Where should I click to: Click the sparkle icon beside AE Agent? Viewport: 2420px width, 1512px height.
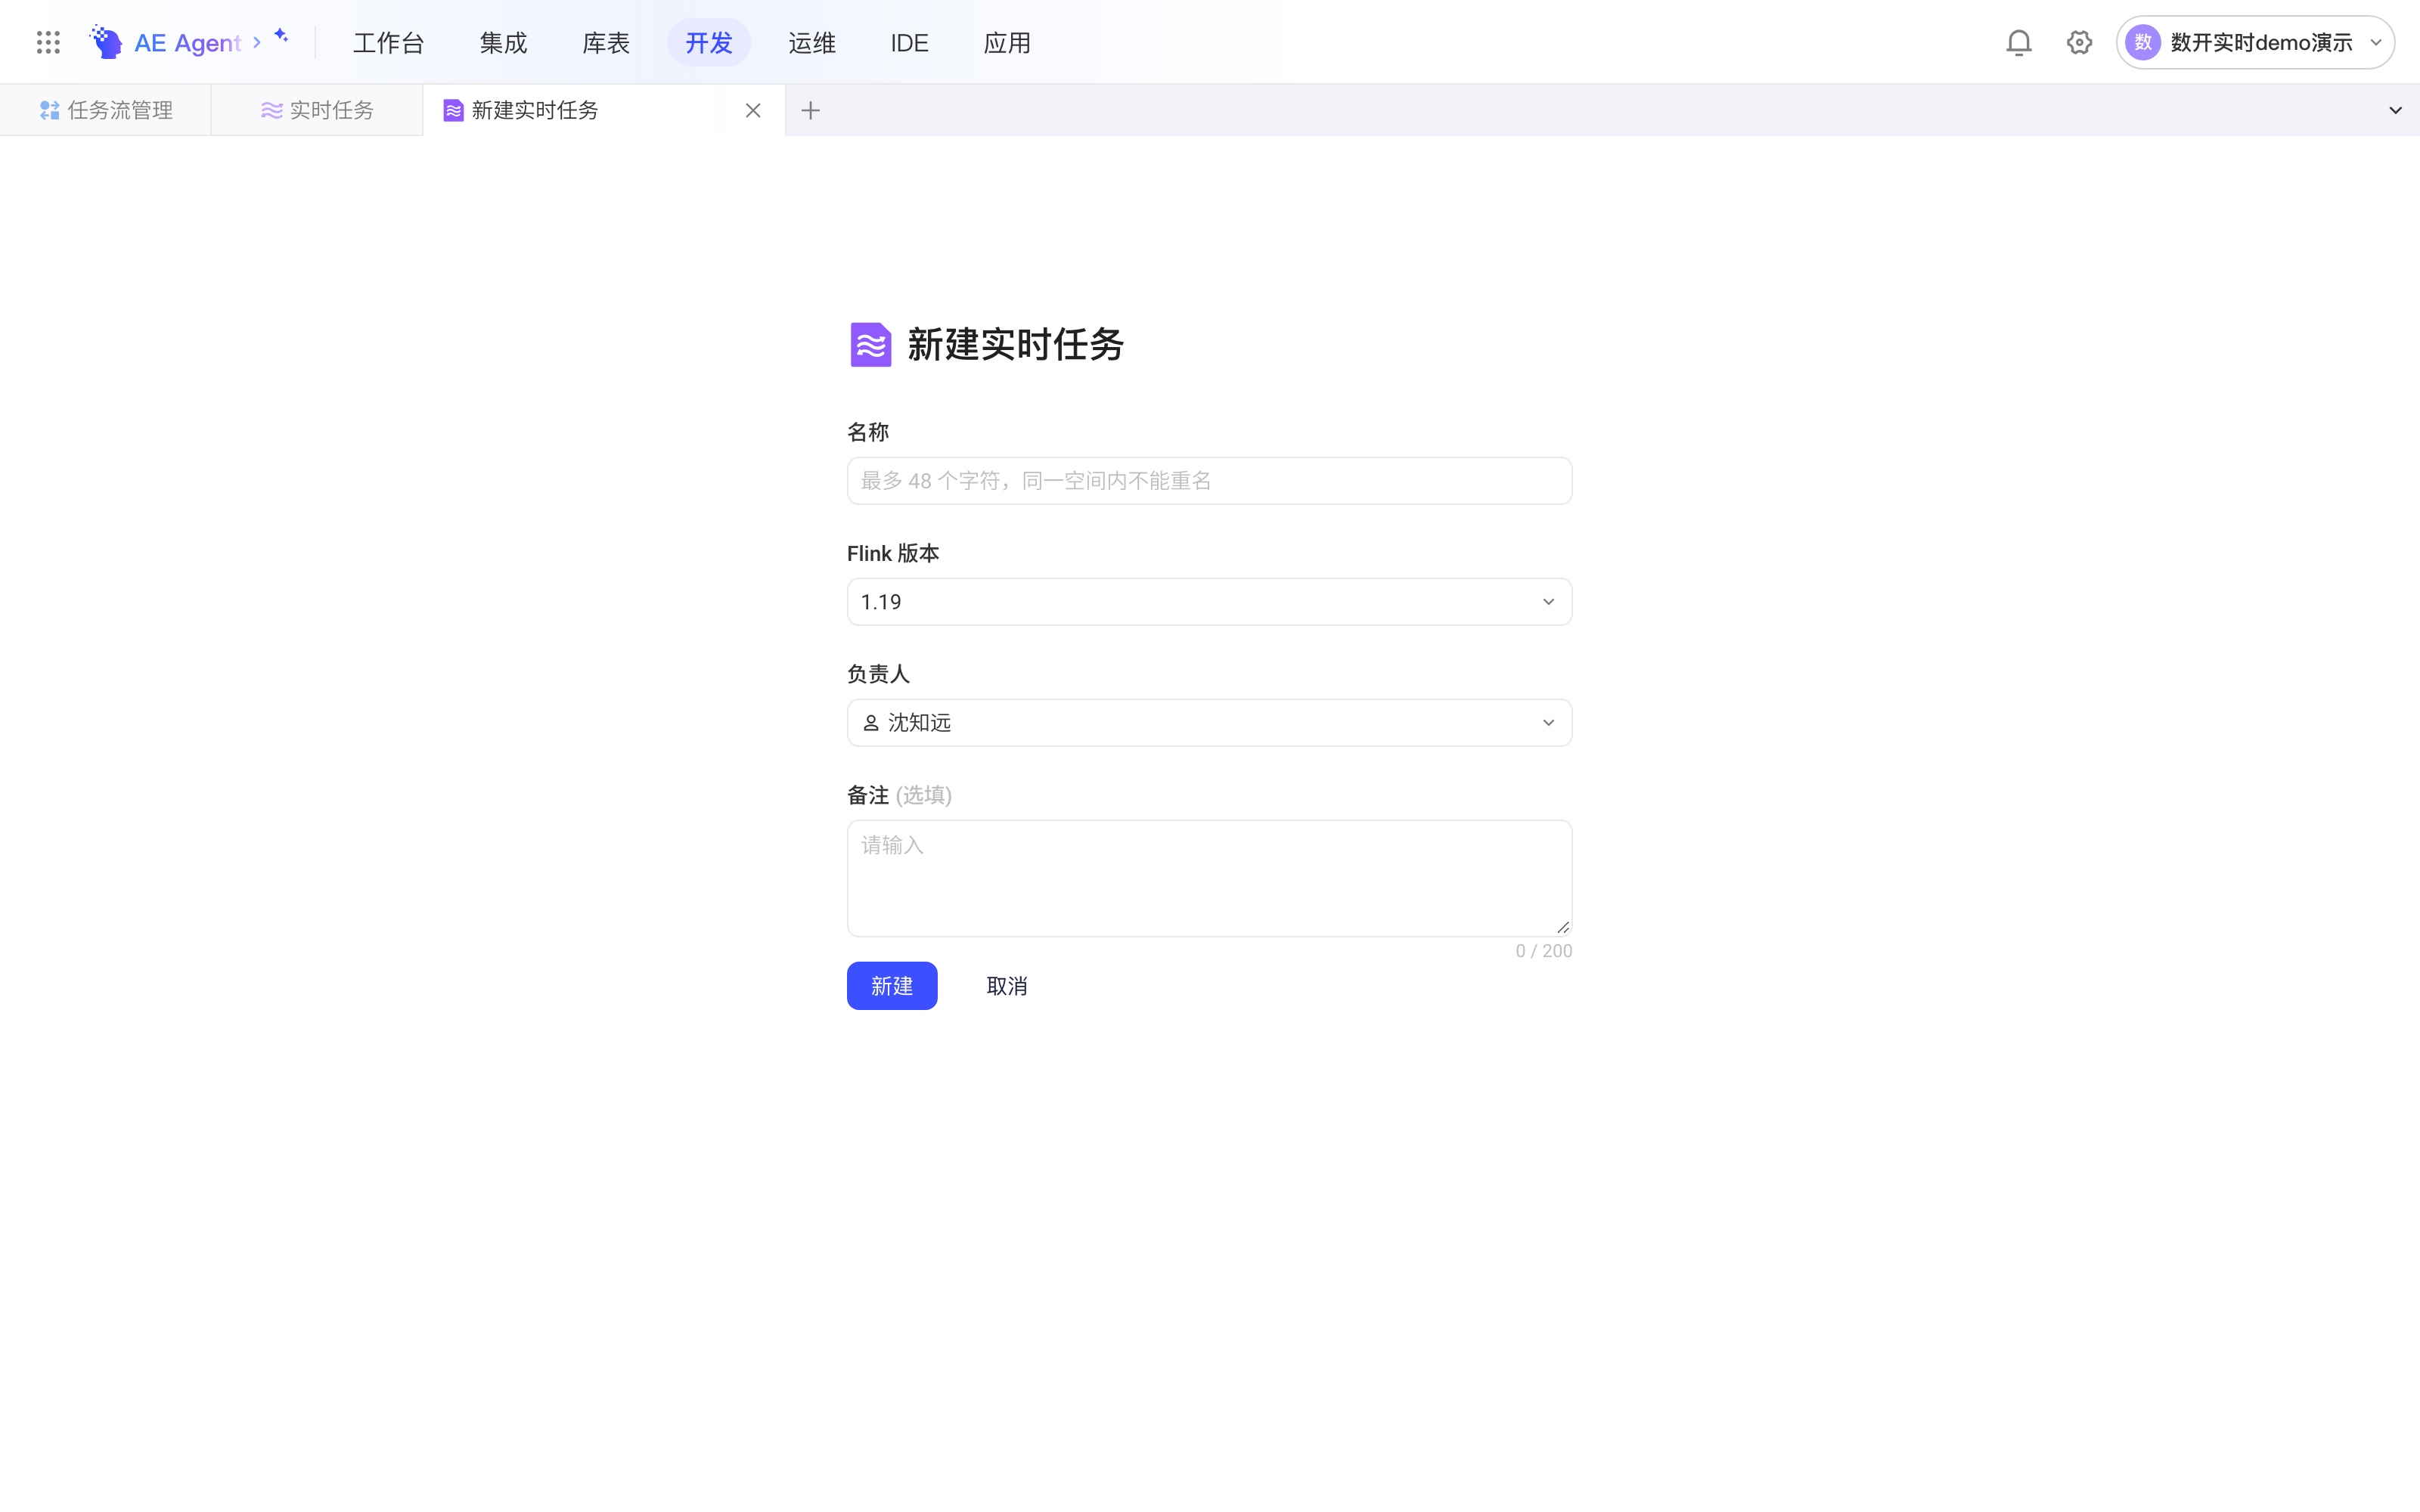click(x=281, y=35)
